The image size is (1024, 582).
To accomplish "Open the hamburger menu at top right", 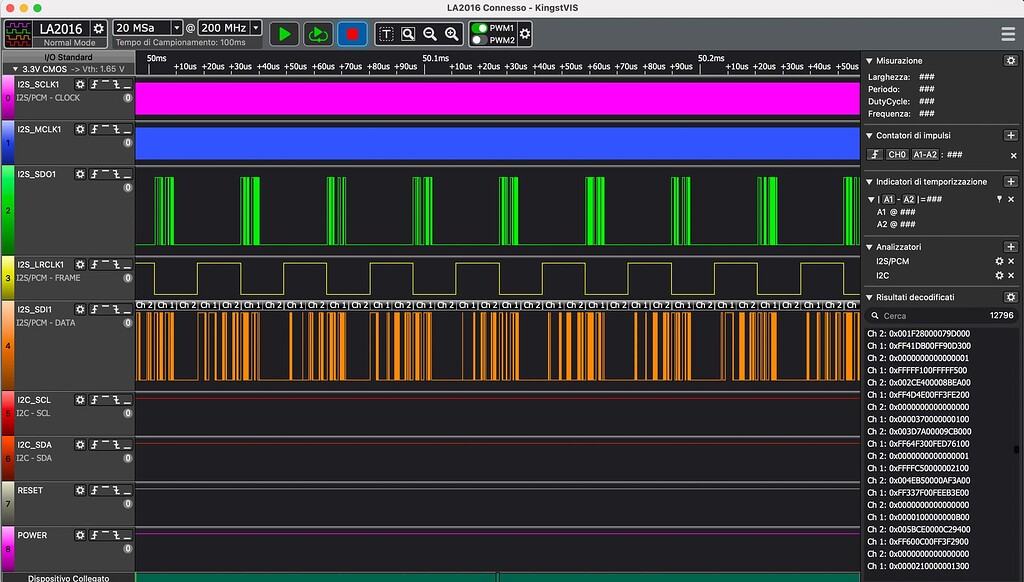I will pyautogui.click(x=1007, y=34).
